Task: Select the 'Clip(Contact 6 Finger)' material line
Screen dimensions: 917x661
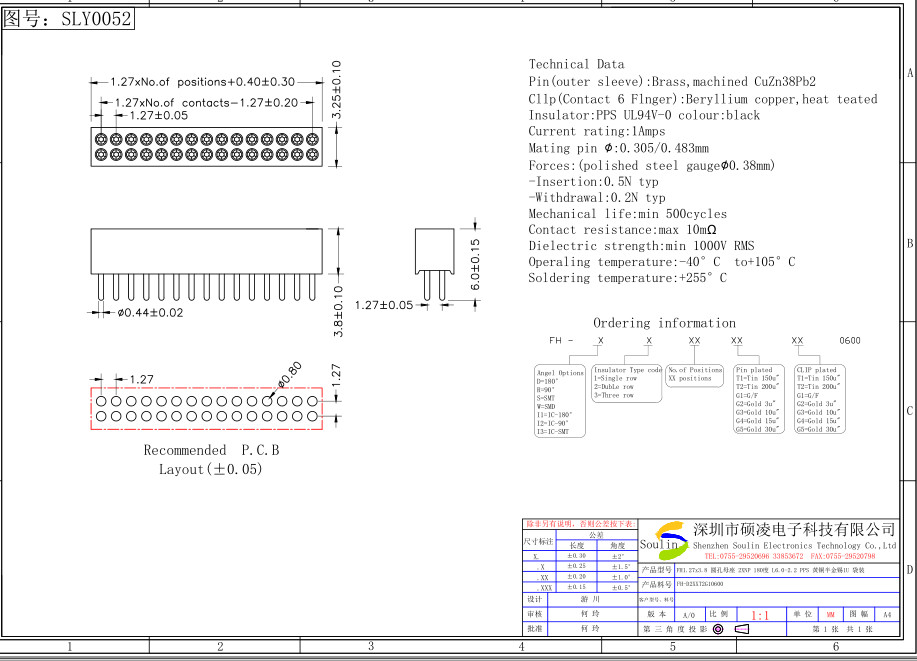Action: point(702,99)
